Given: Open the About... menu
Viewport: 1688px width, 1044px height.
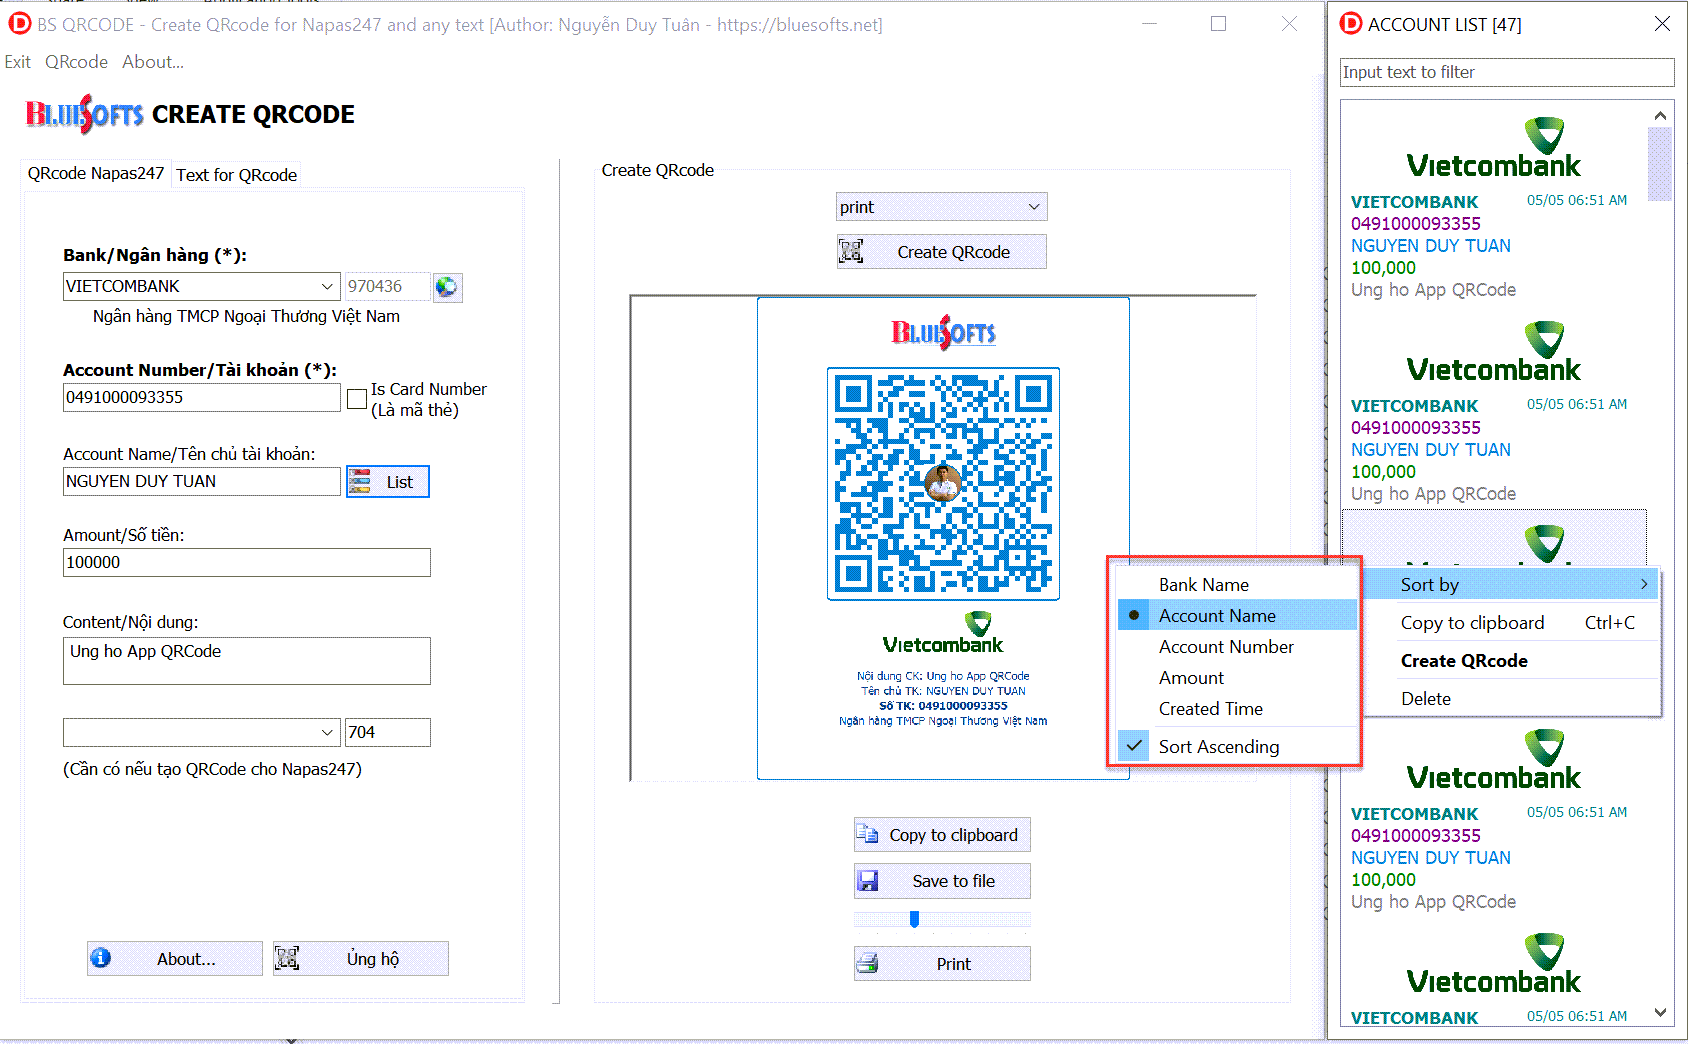Looking at the screenshot, I should click(x=153, y=62).
